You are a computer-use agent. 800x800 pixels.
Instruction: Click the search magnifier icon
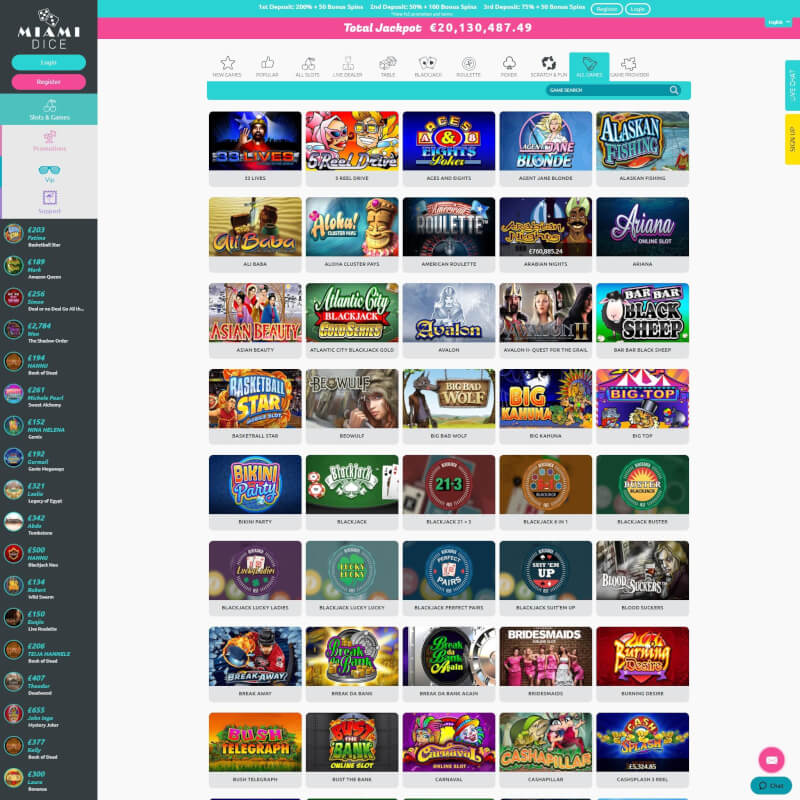click(674, 90)
